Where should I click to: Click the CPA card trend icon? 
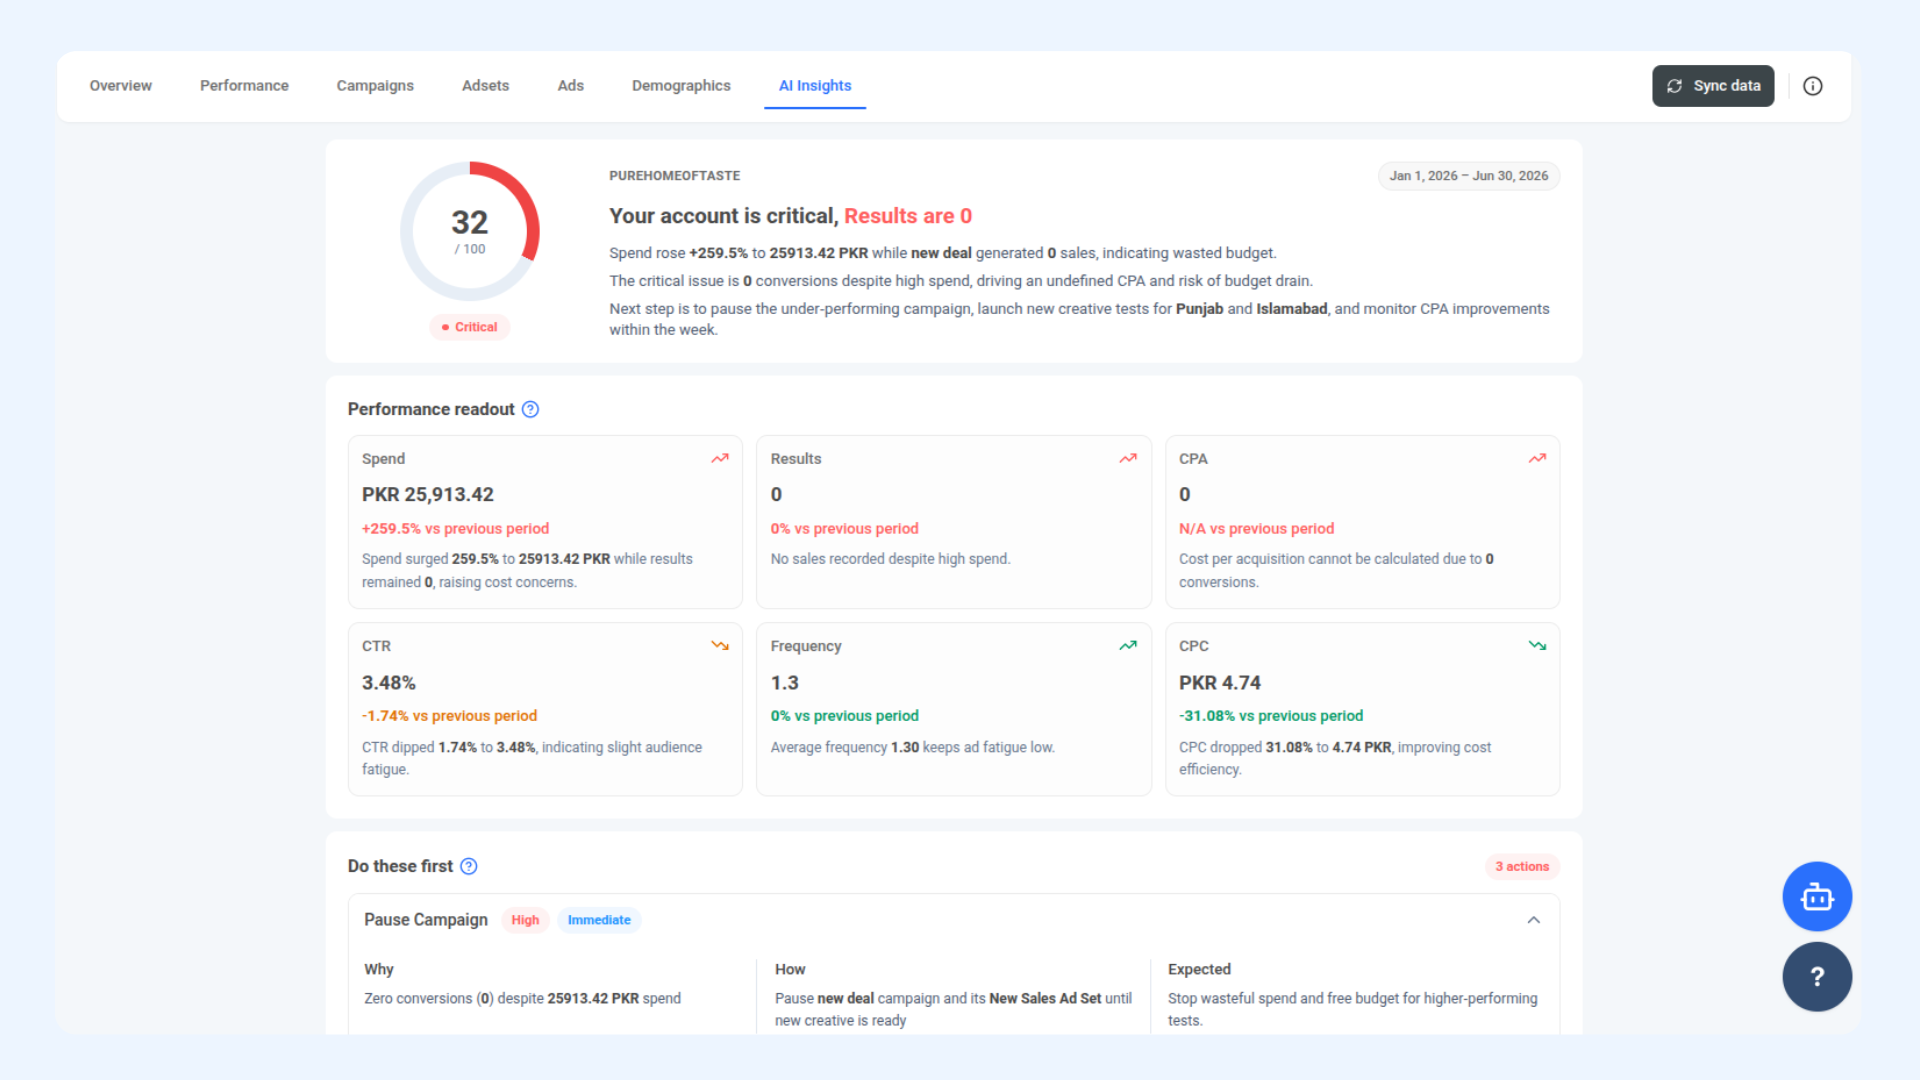(x=1537, y=458)
